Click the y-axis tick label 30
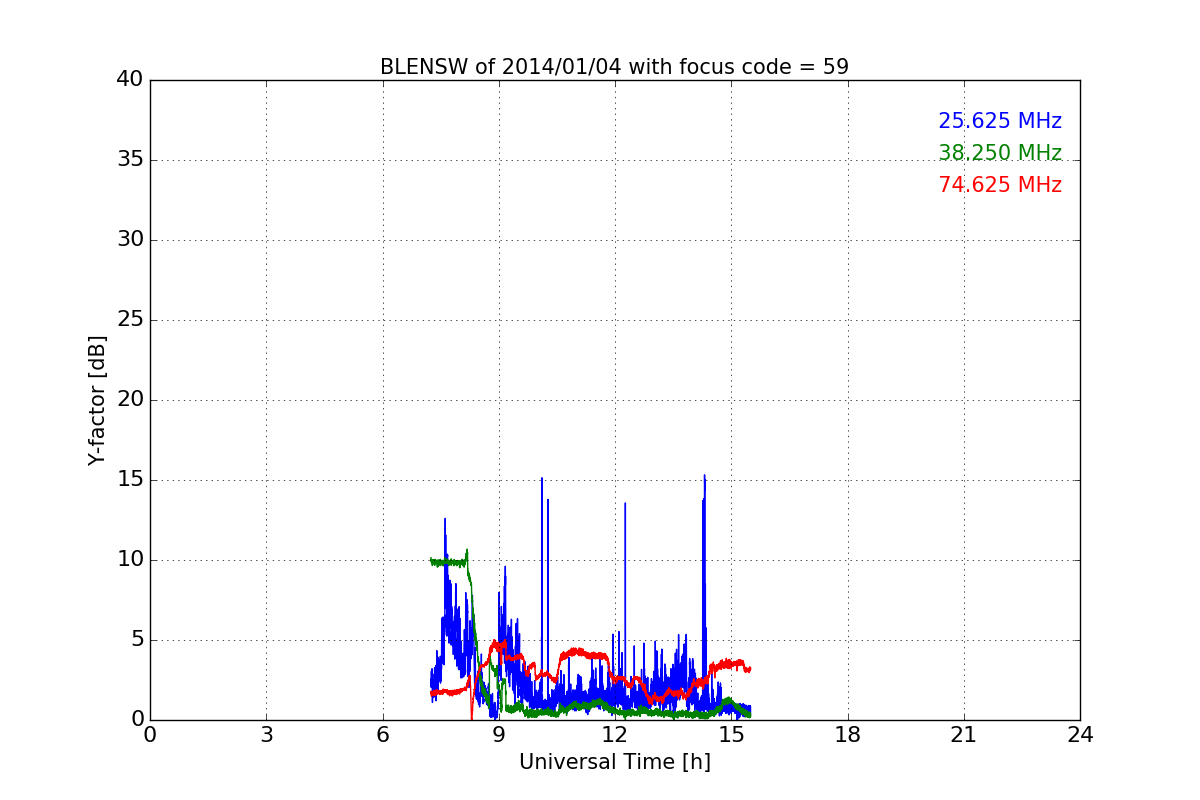Screen dimensions: 1200x800 tap(129, 240)
